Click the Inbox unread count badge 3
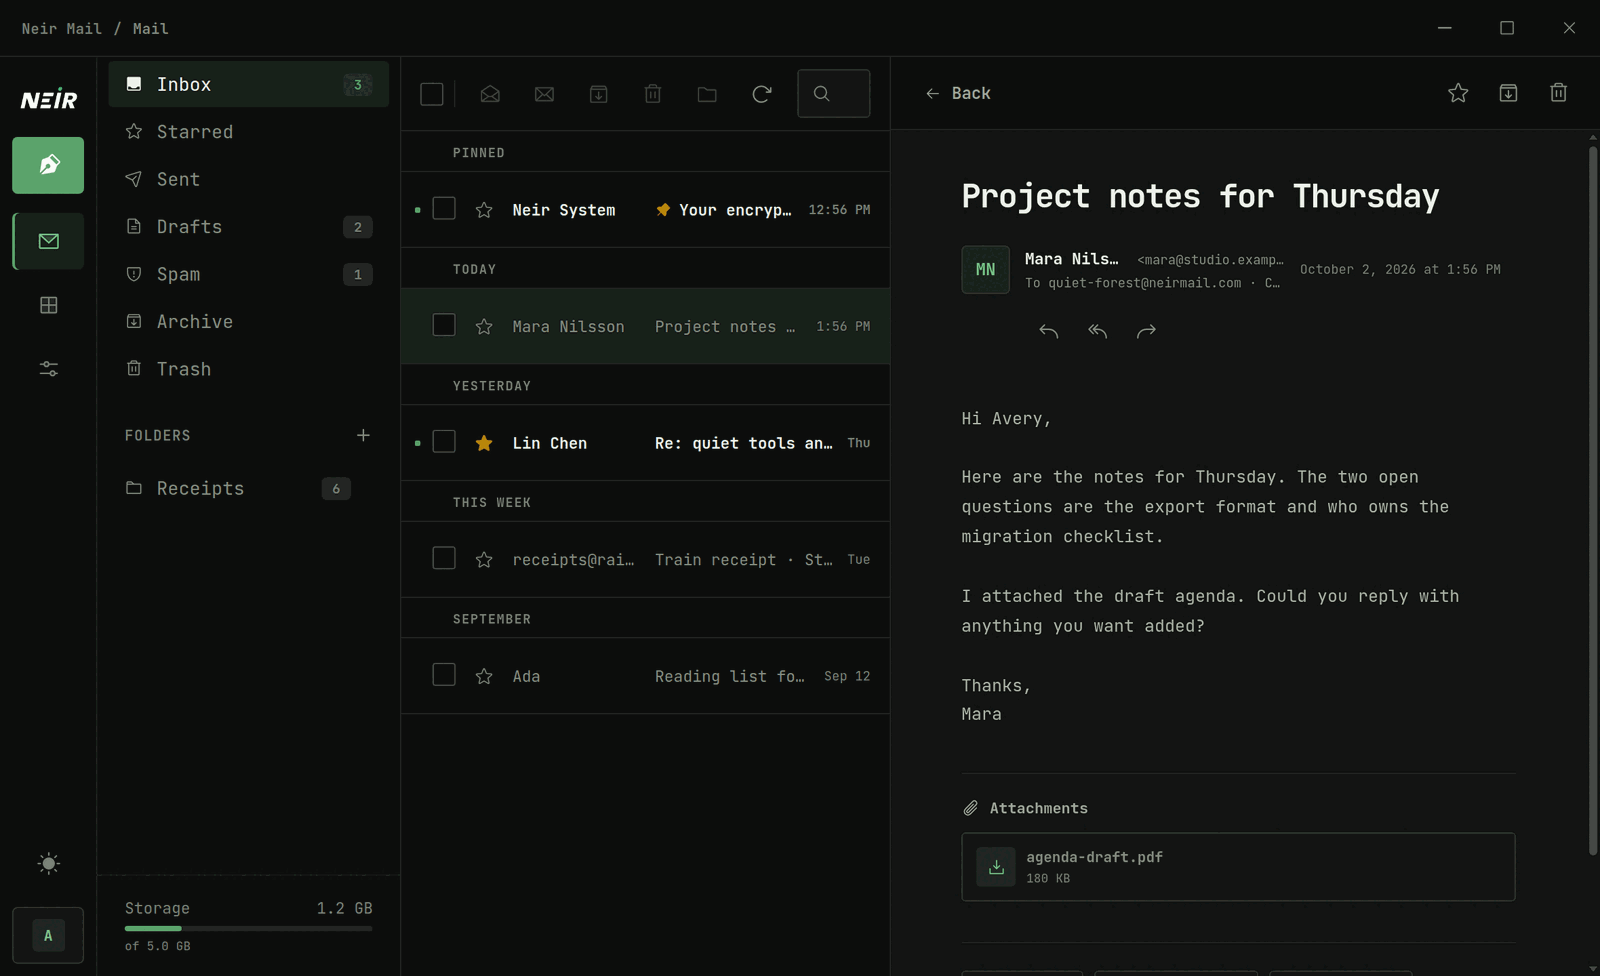Viewport: 1600px width, 976px height. pos(358,85)
